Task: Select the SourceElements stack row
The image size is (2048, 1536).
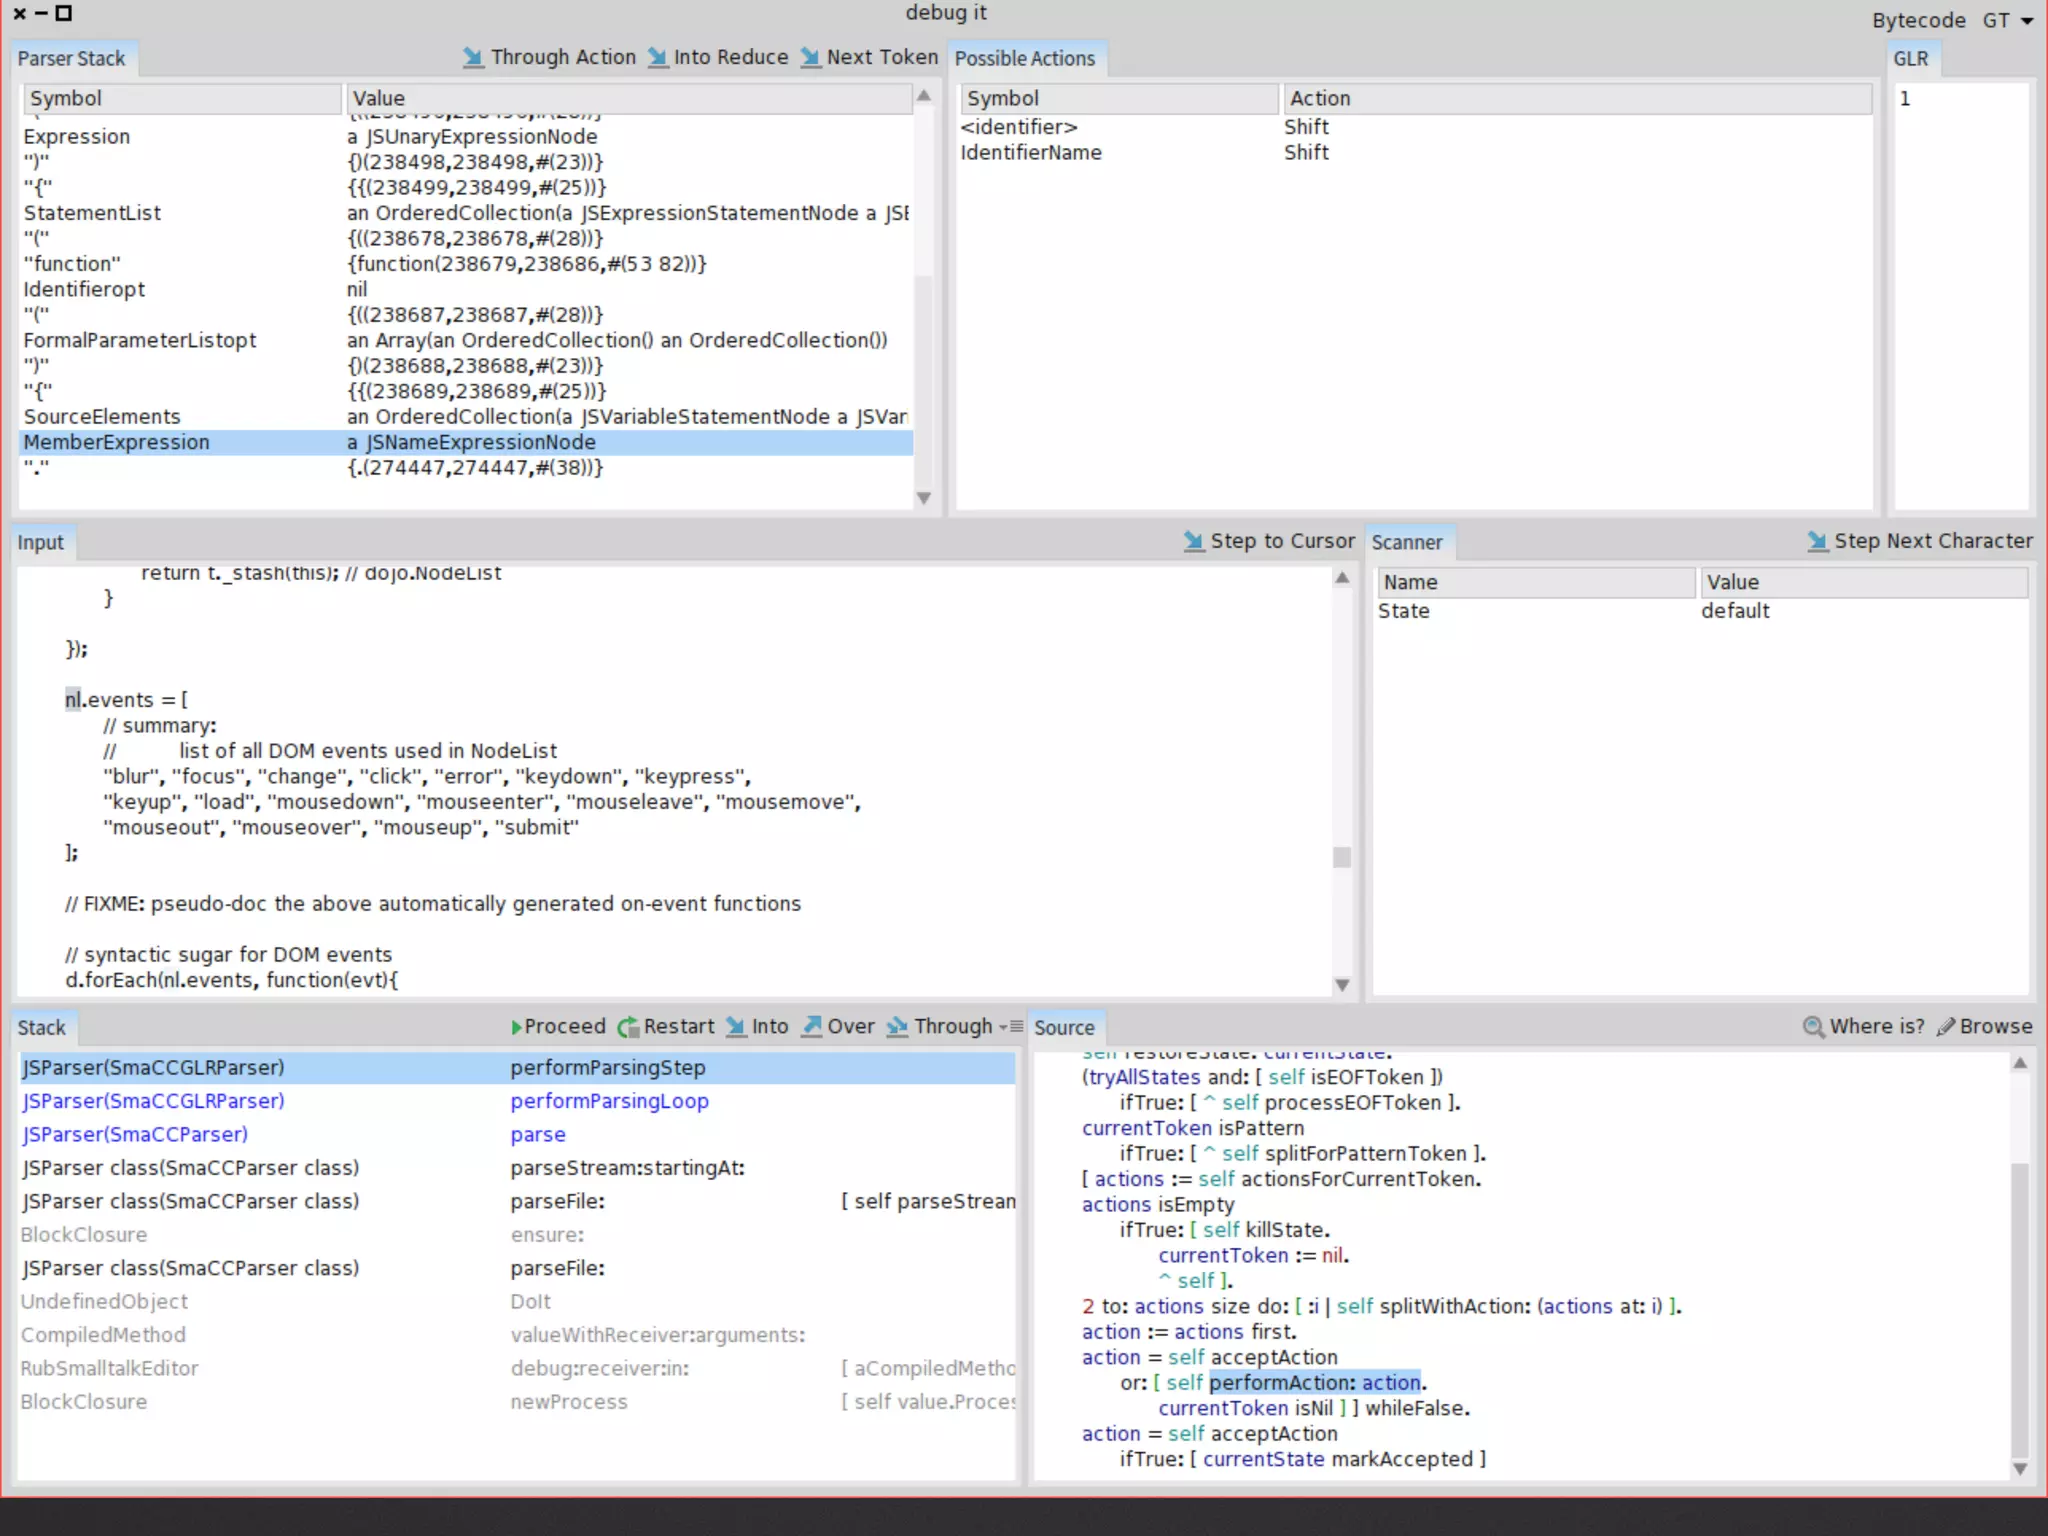Action: 466,417
